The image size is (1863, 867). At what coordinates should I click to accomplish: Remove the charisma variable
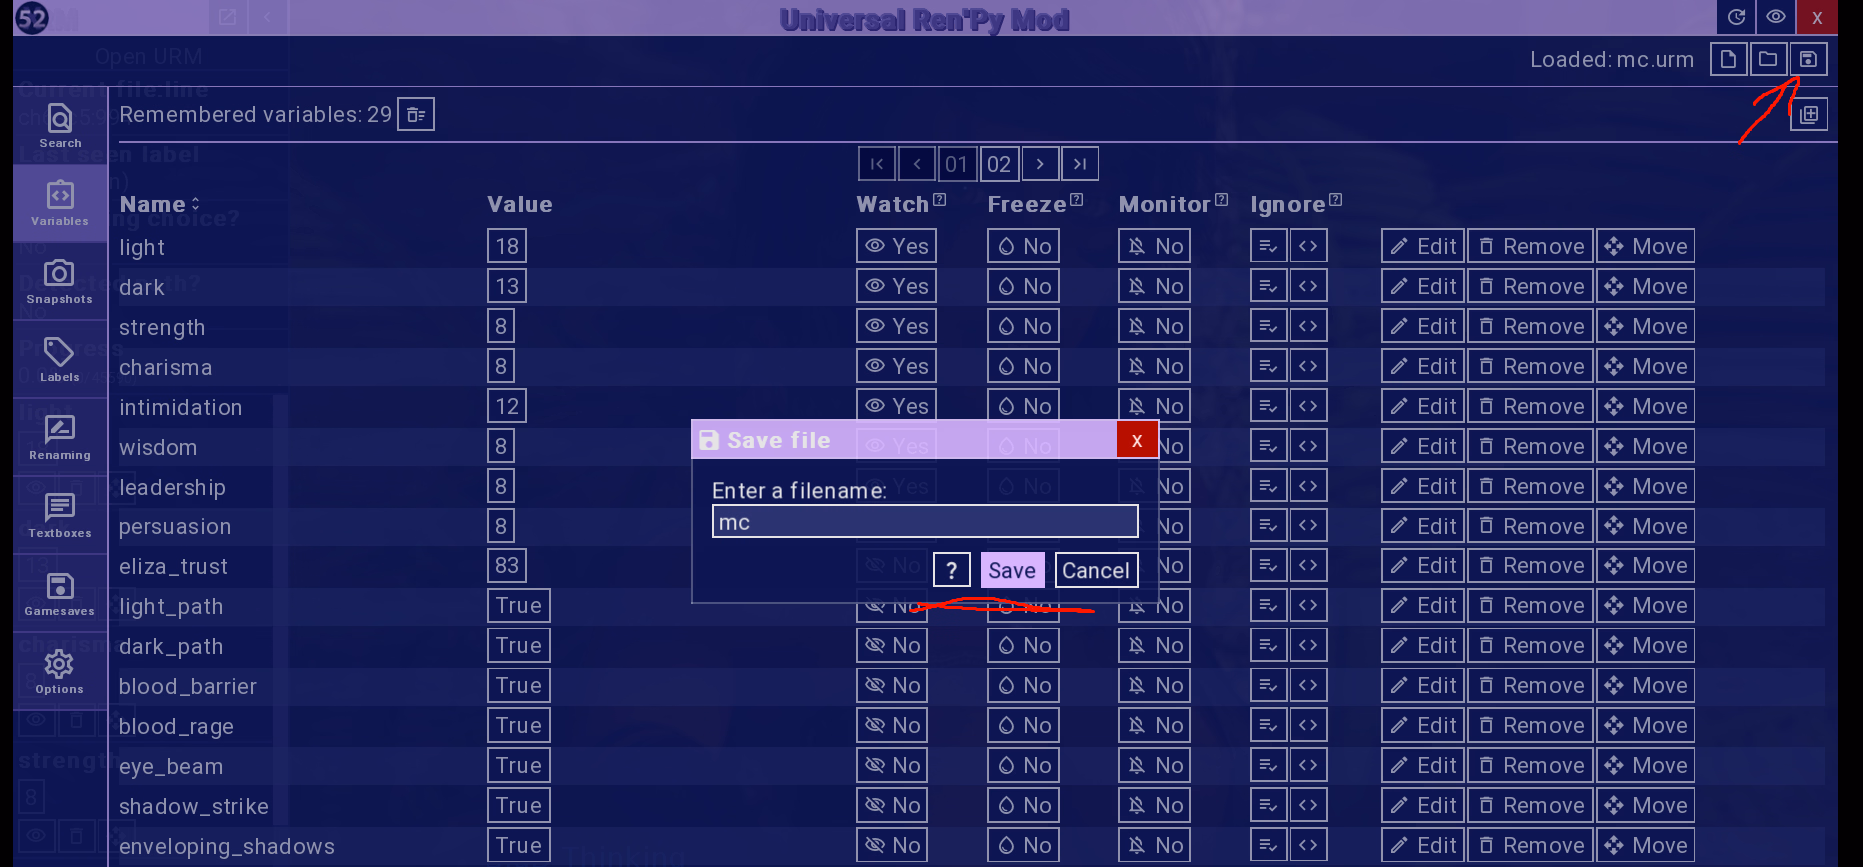coord(1530,366)
